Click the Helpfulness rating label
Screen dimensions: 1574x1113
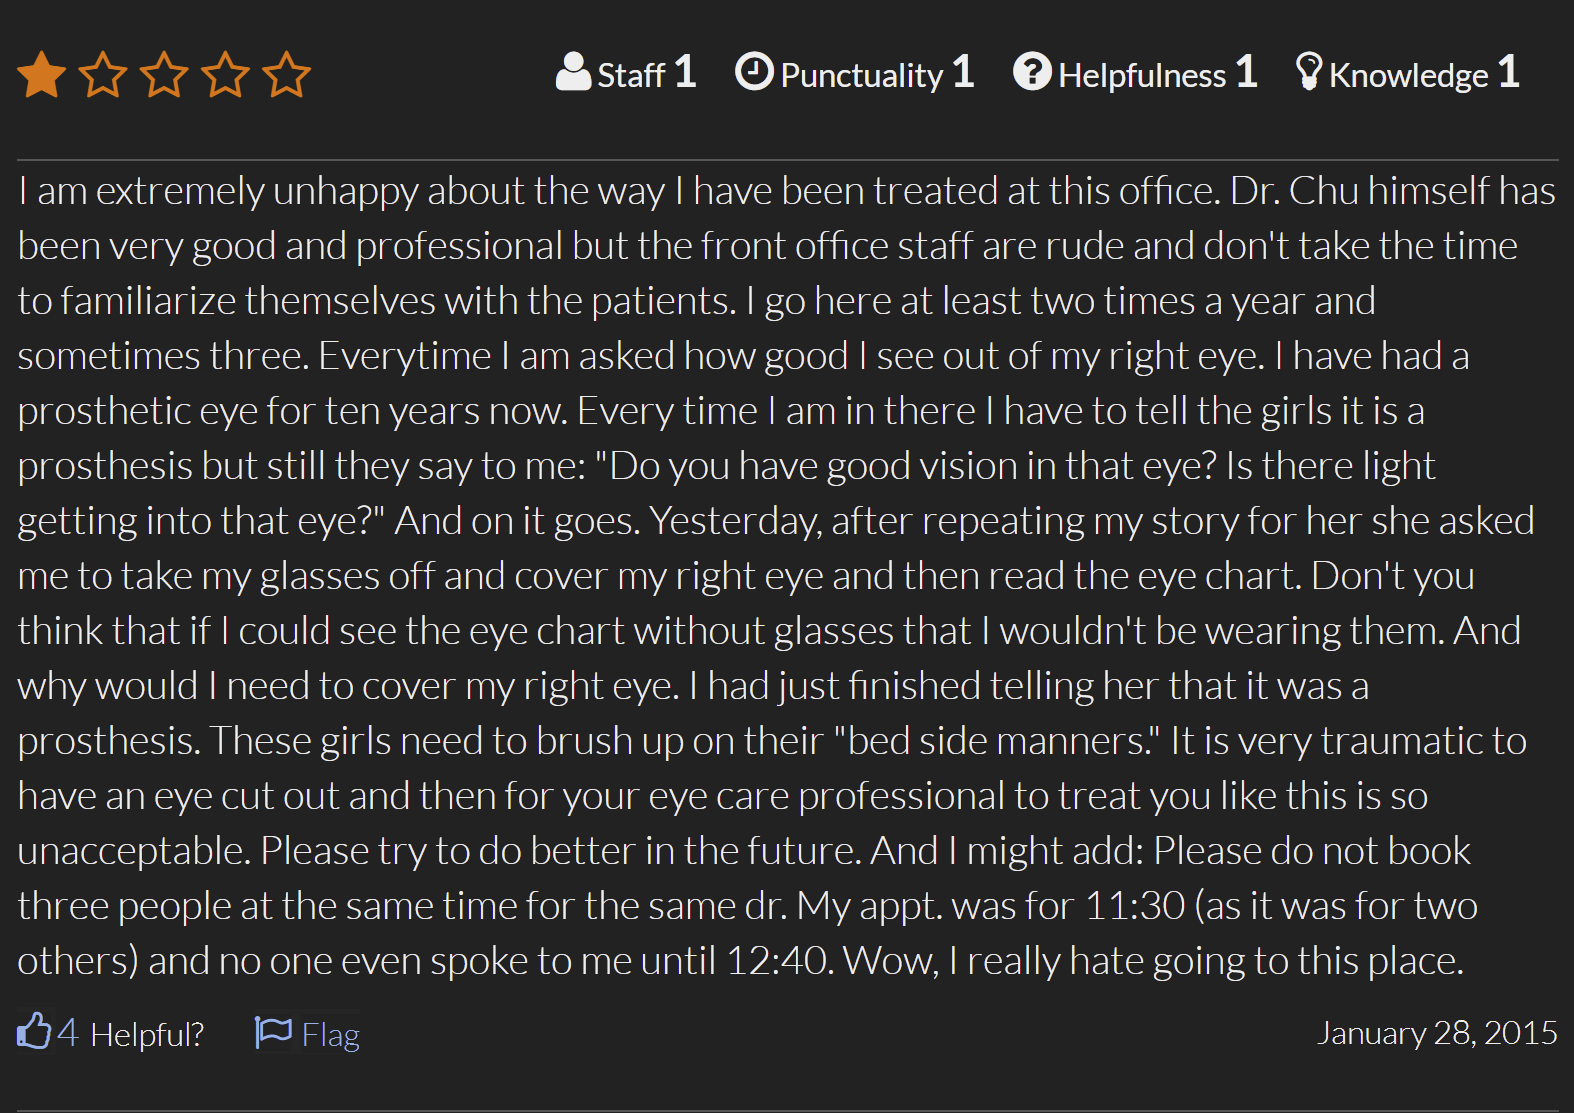(1142, 75)
